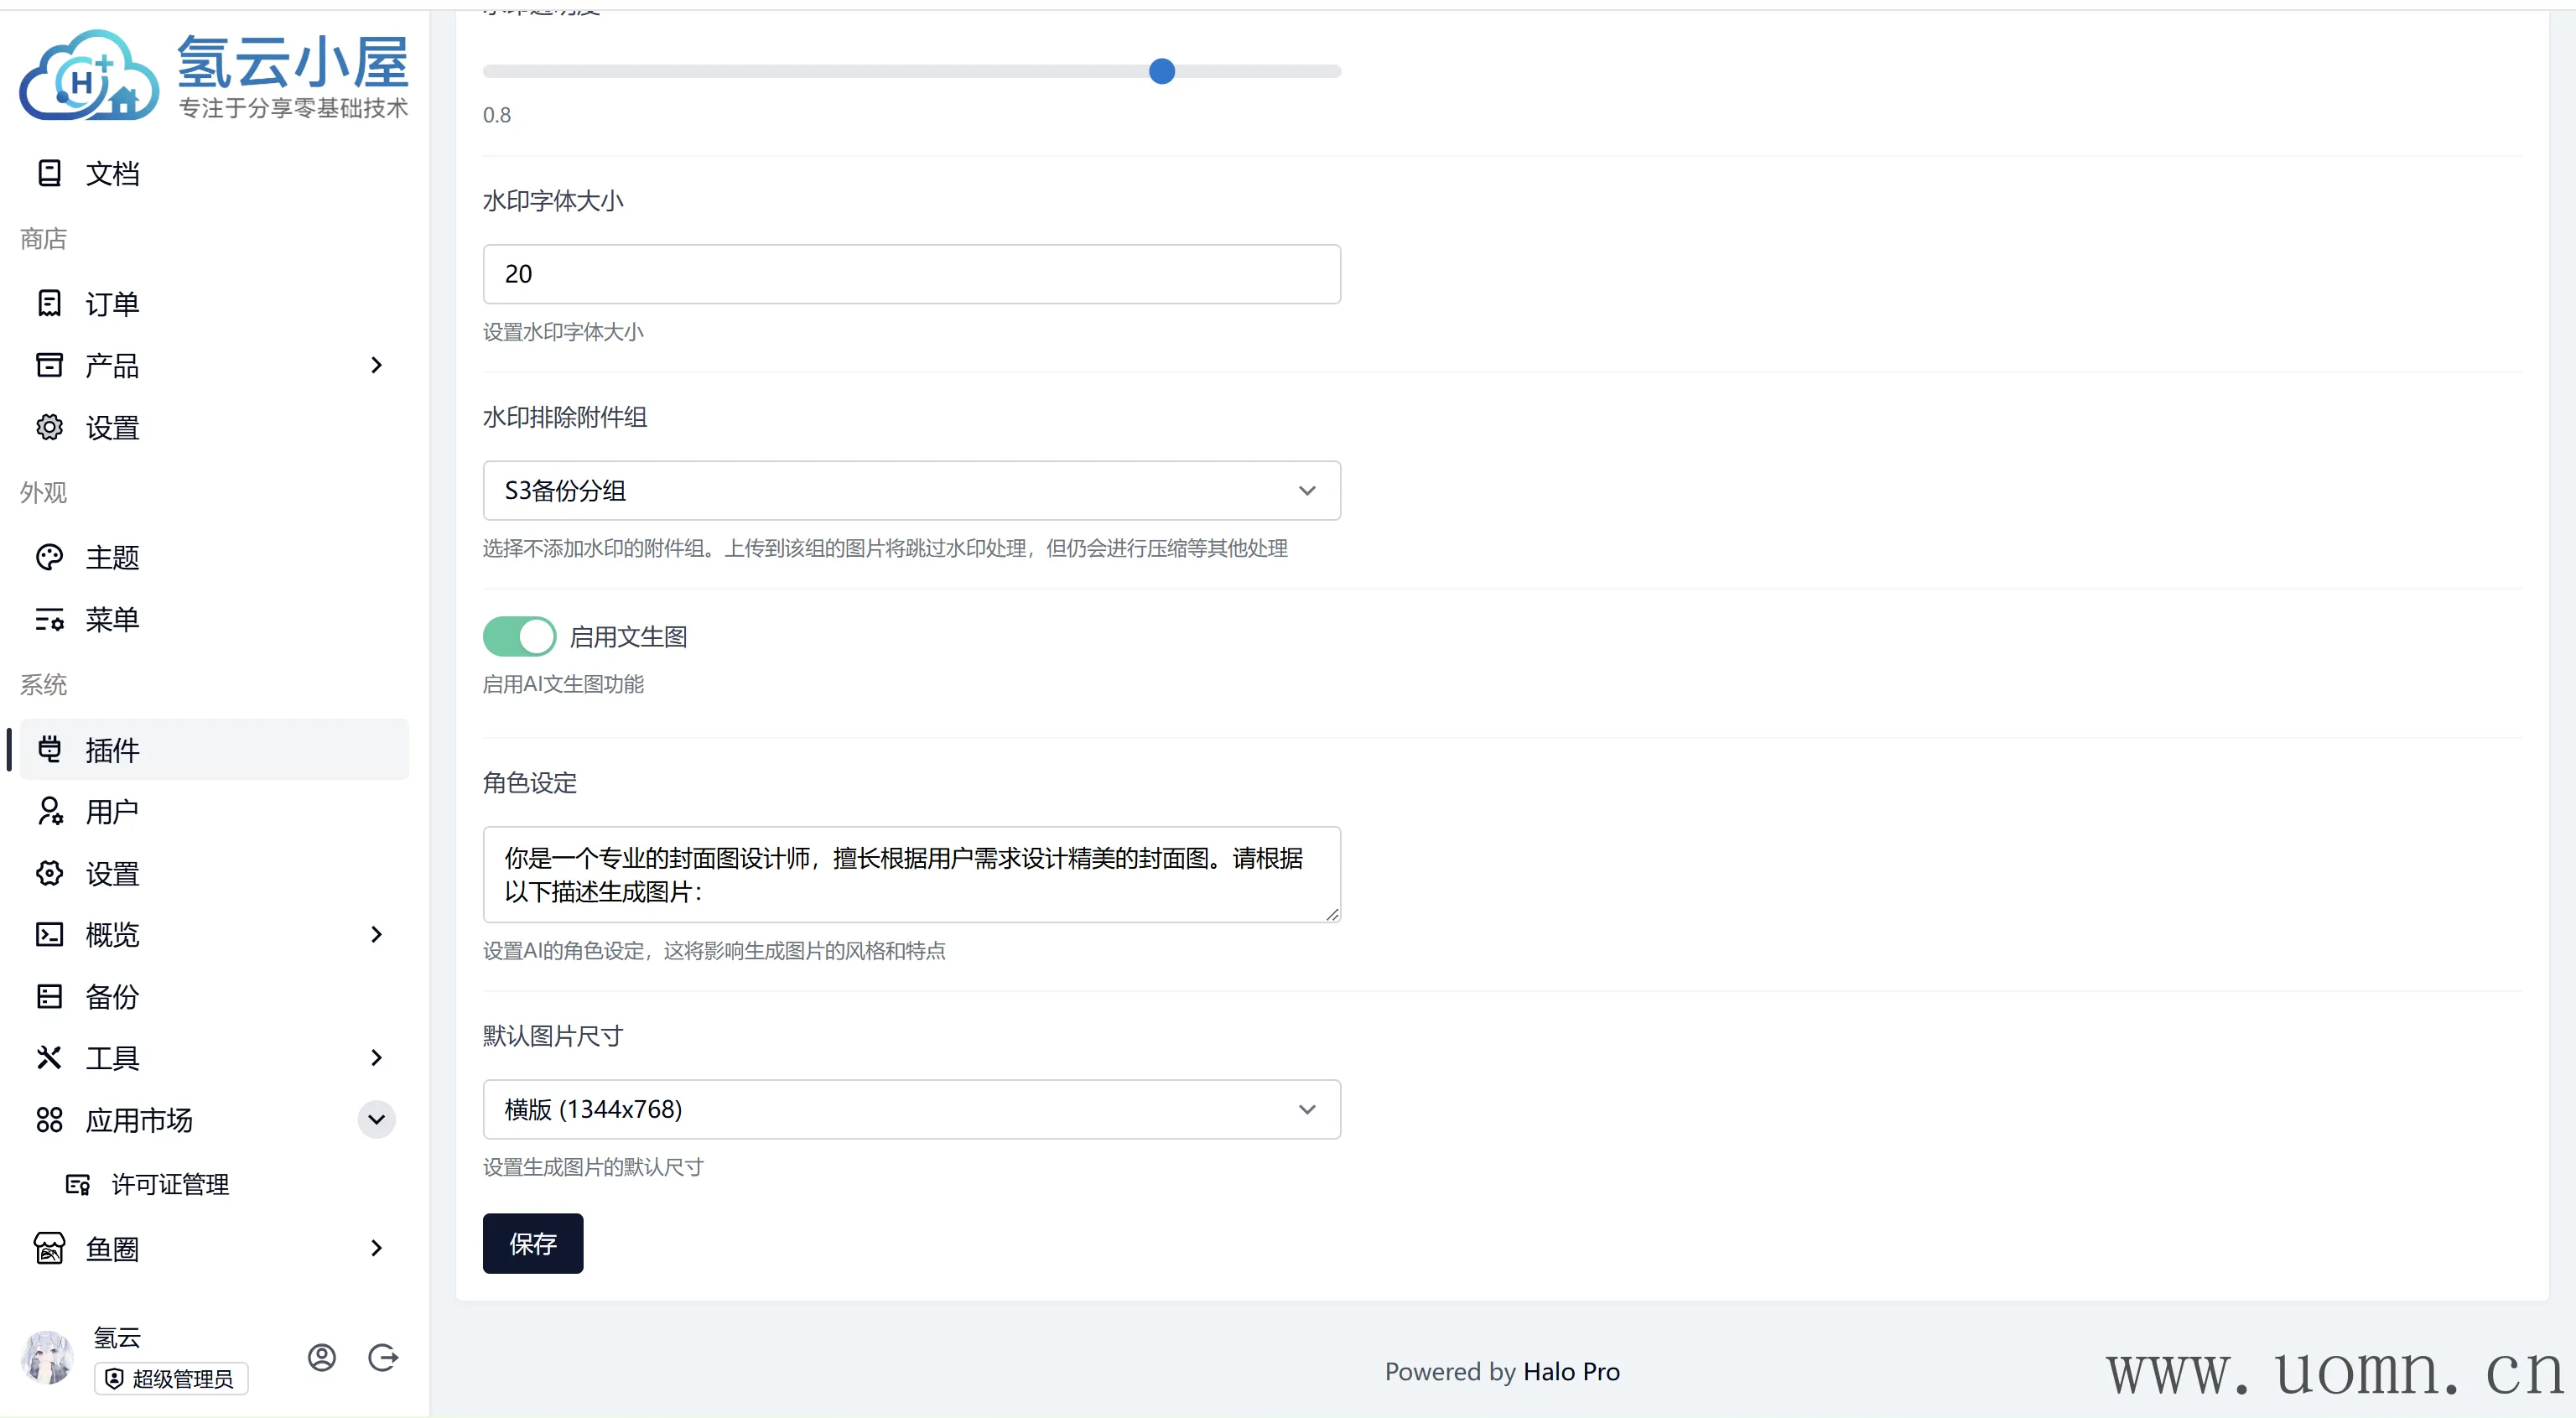Click the 订单 receipt icon
Image resolution: width=2576 pixels, height=1418 pixels.
(x=49, y=303)
